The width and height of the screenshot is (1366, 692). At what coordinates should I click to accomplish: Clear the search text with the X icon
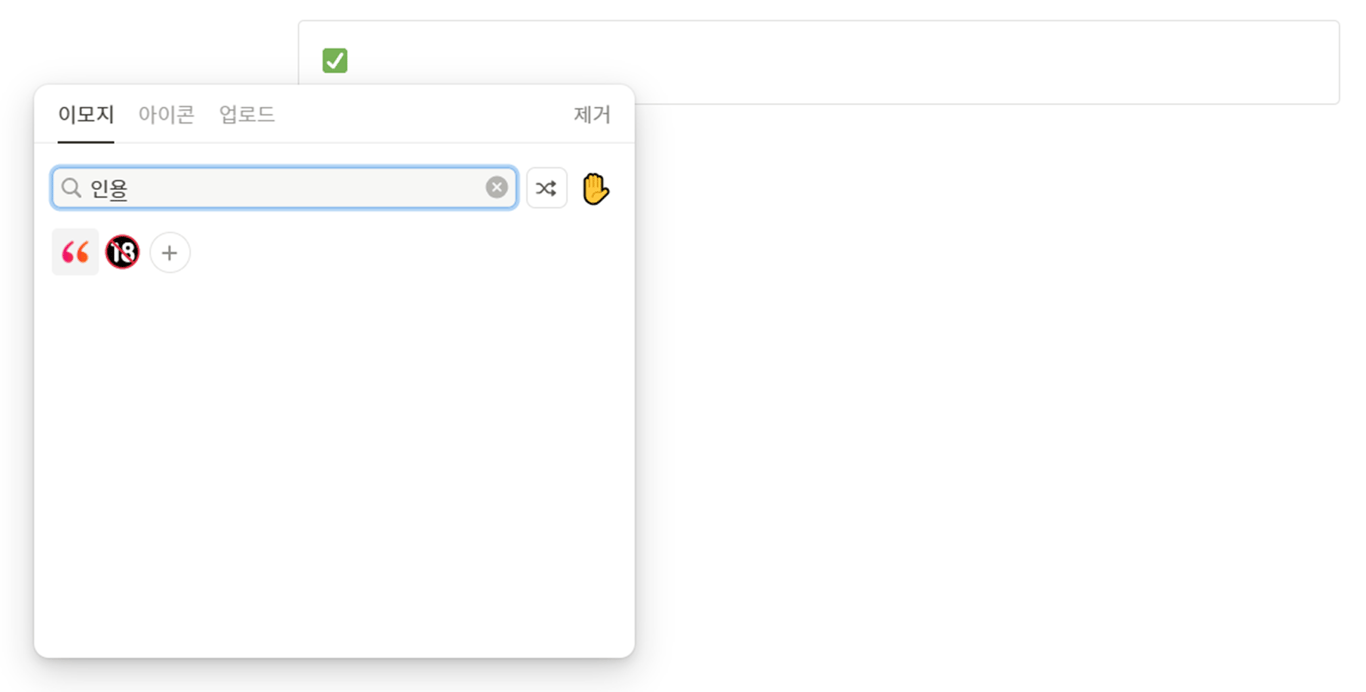(x=497, y=188)
